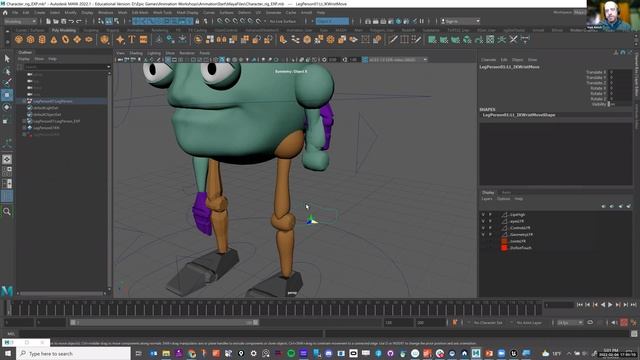Toggle visibility V of first display layer

(483, 214)
